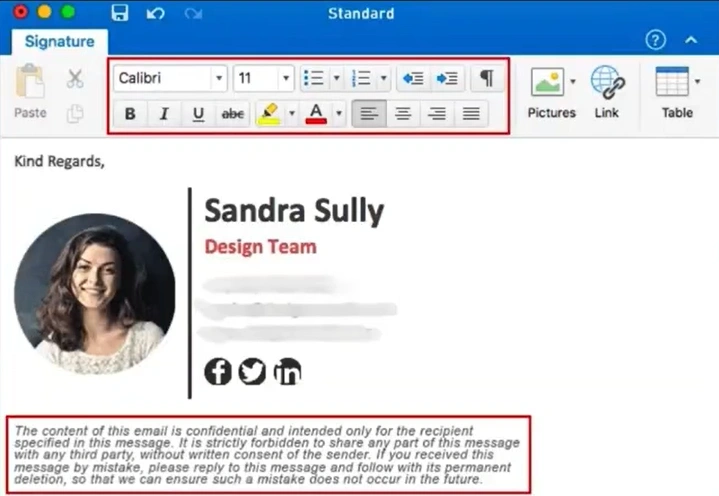
Task: Decrease the paragraph indent
Action: pos(413,78)
